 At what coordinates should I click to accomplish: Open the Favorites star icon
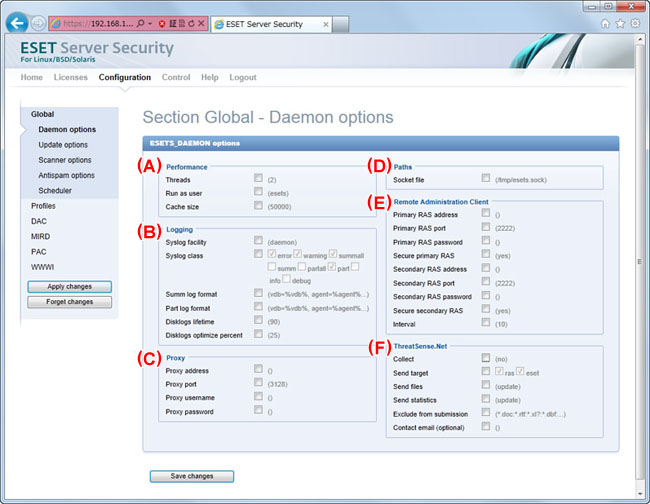click(620, 24)
